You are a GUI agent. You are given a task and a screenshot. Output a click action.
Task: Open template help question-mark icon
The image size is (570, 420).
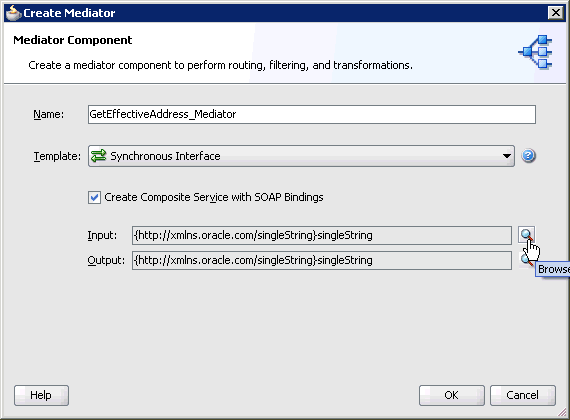(x=528, y=156)
